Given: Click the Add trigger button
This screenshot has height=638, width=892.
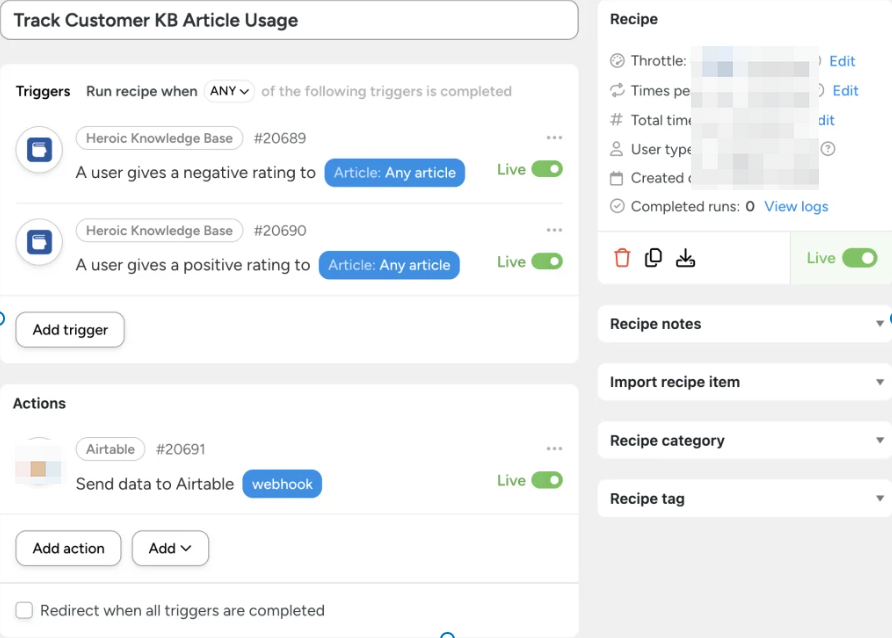Looking at the screenshot, I should tap(70, 330).
